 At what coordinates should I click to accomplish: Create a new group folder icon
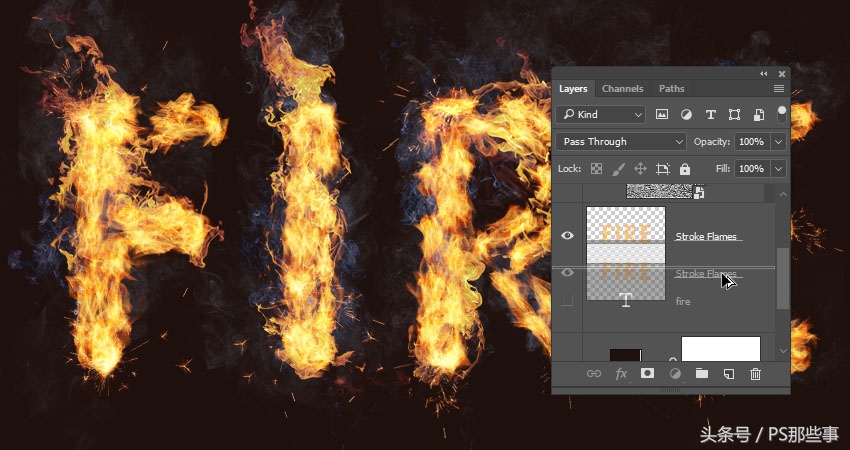pyautogui.click(x=702, y=373)
